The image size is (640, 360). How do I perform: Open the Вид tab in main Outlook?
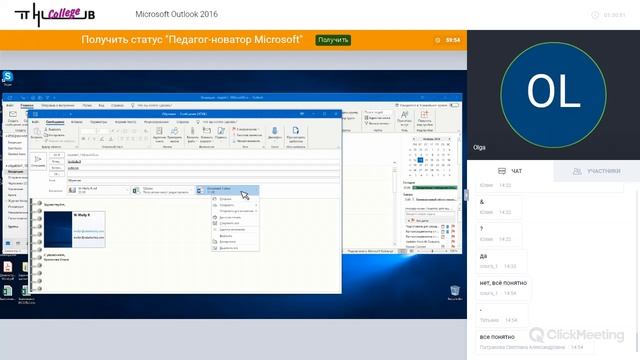click(x=101, y=105)
